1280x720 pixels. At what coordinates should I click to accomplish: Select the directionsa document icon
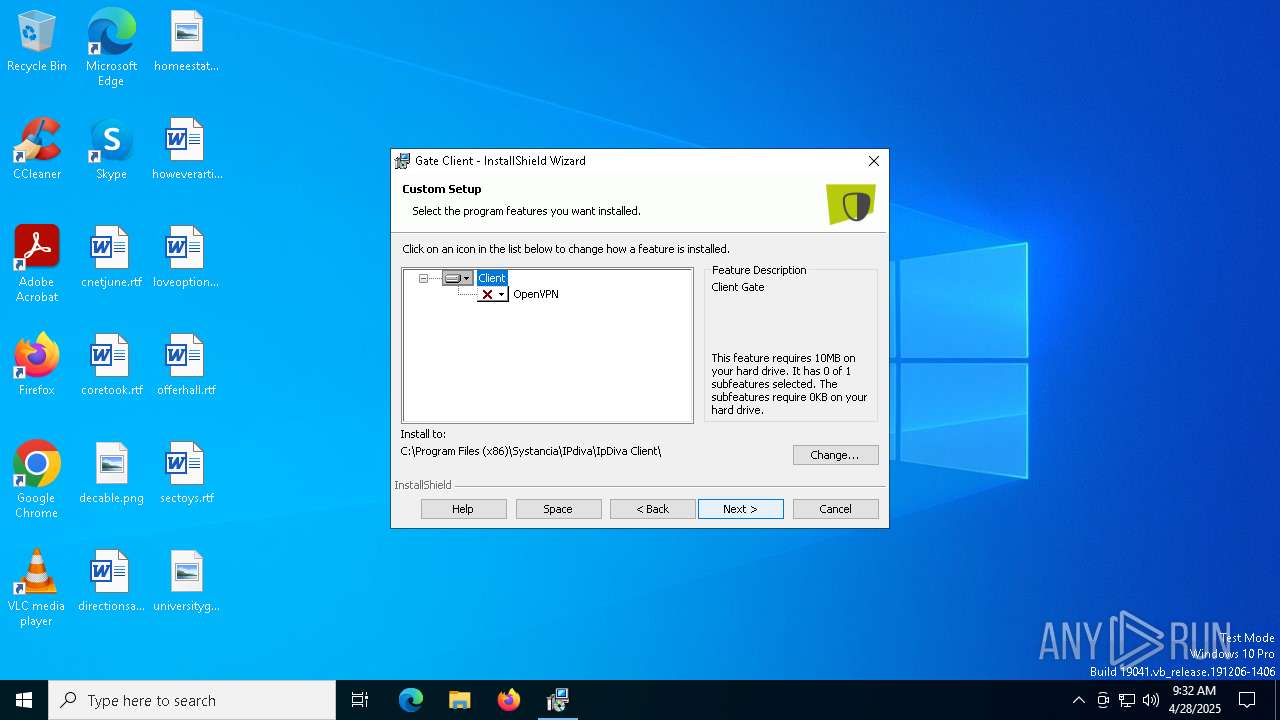click(111, 582)
